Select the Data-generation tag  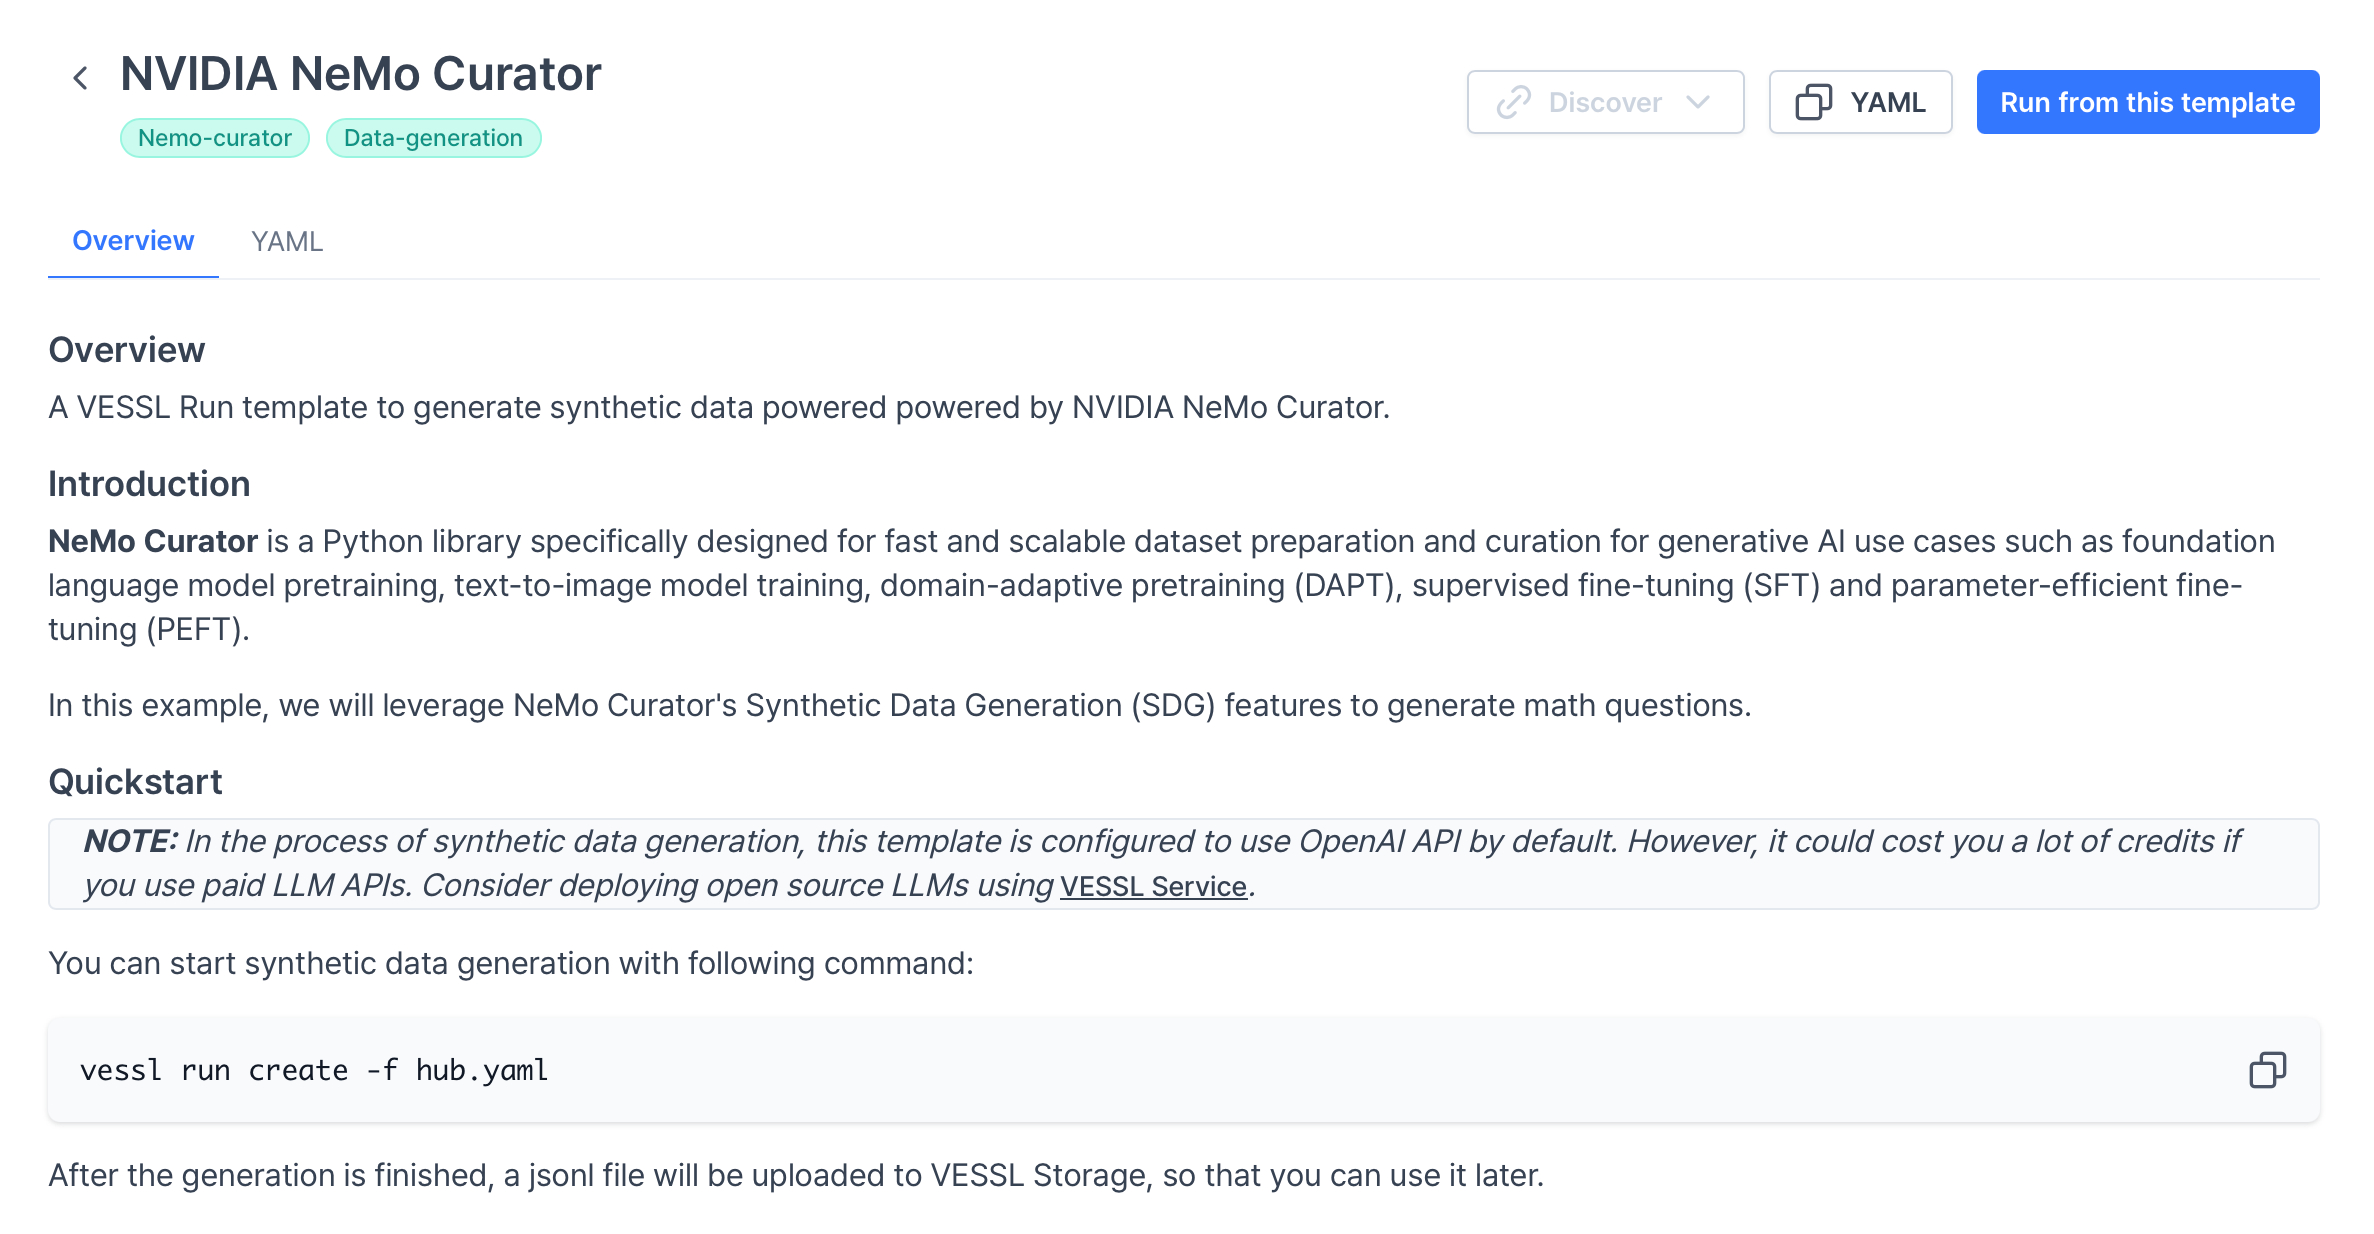tap(433, 138)
